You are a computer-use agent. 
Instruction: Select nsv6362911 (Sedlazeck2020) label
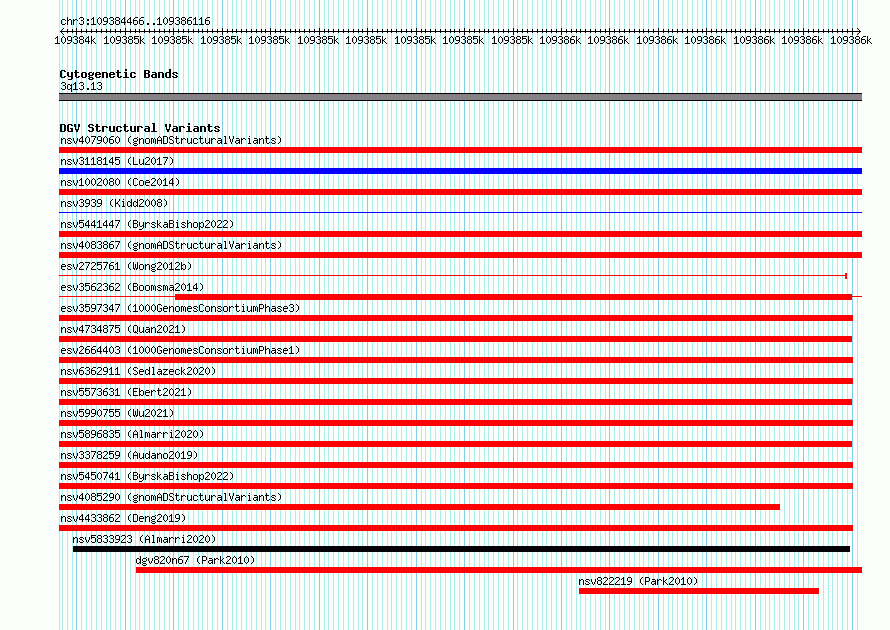[x=138, y=371]
